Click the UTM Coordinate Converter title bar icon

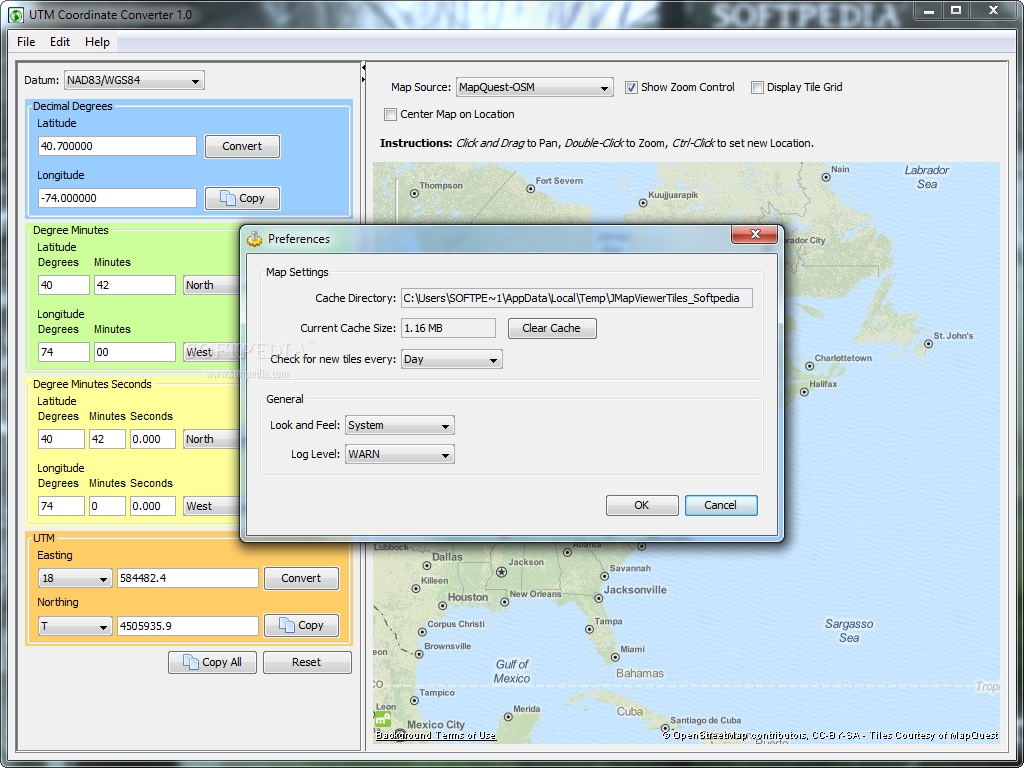(x=16, y=14)
